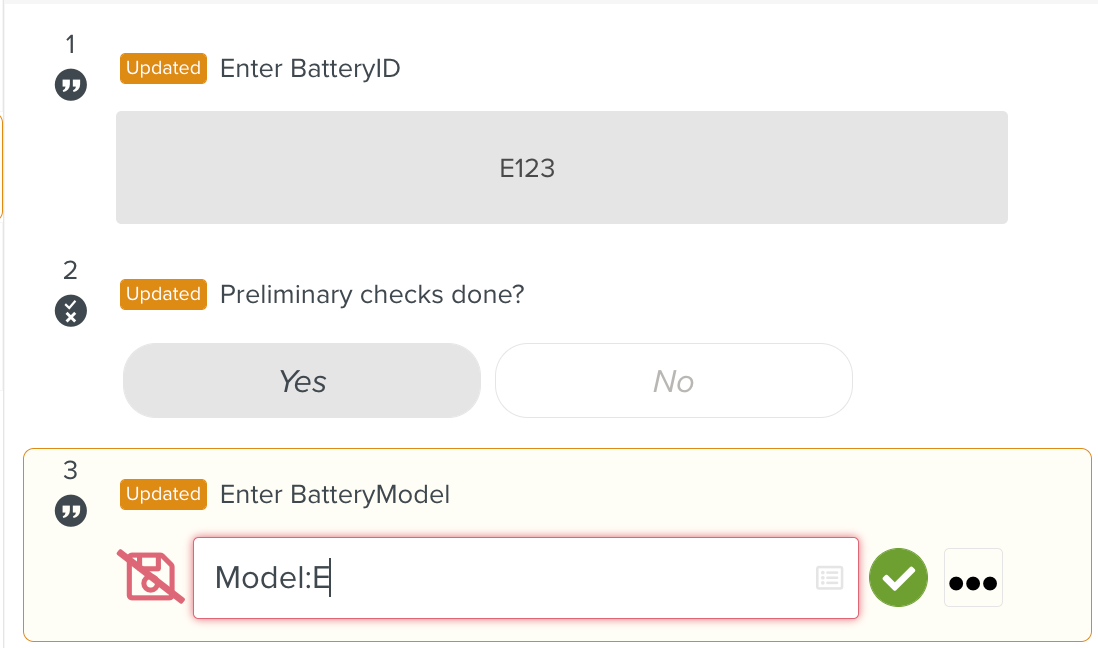The width and height of the screenshot is (1098, 648).
Task: Select step number 1
Action: point(70,44)
